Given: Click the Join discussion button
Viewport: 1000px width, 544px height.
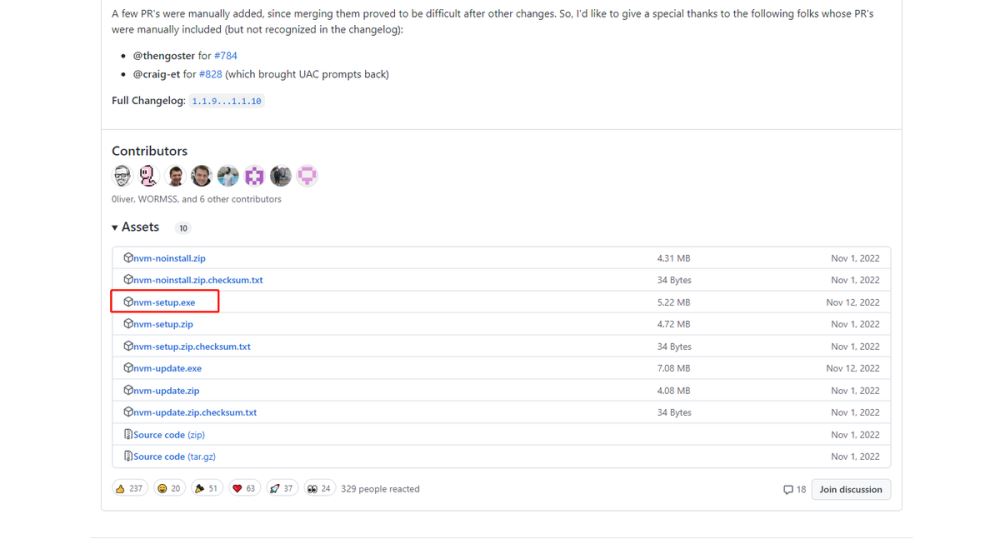Looking at the screenshot, I should pyautogui.click(x=851, y=490).
